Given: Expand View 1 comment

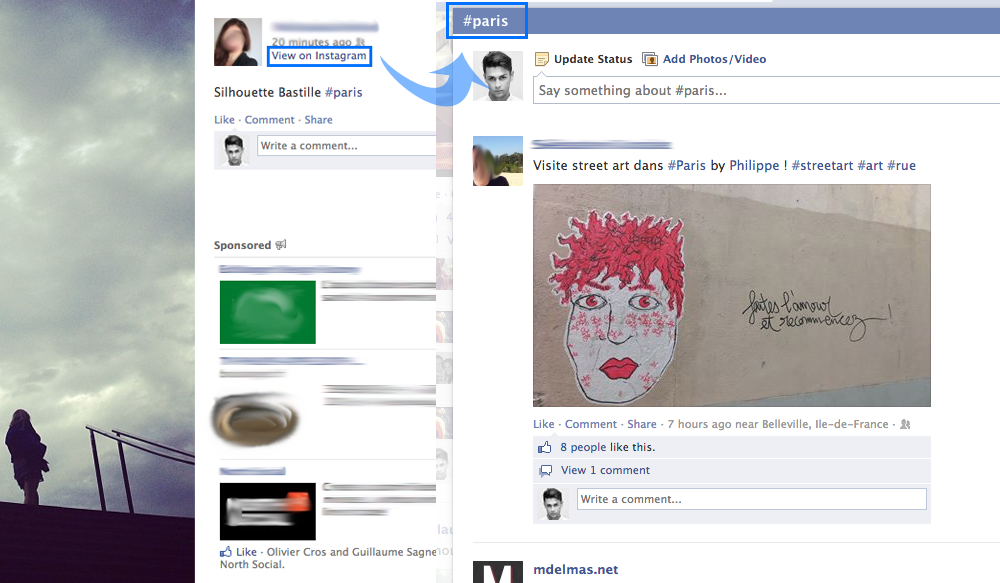Looking at the screenshot, I should click(x=605, y=470).
